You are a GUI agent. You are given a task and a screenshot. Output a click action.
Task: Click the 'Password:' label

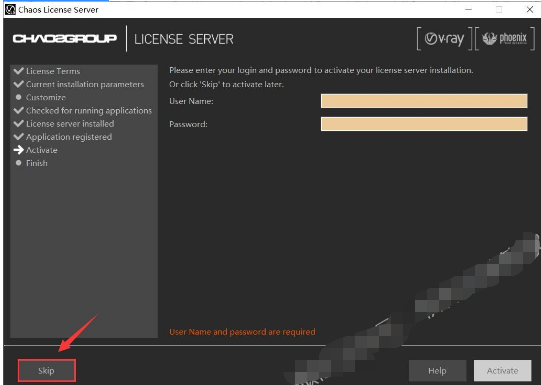point(188,124)
